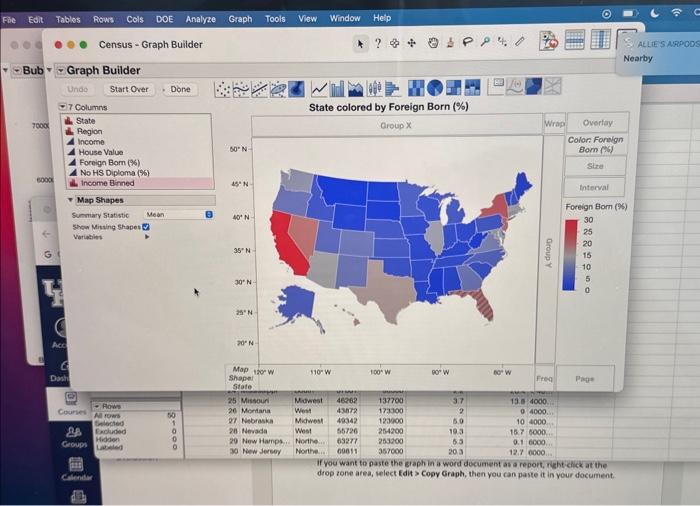
Task: Click the Undo button
Action: coord(77,89)
